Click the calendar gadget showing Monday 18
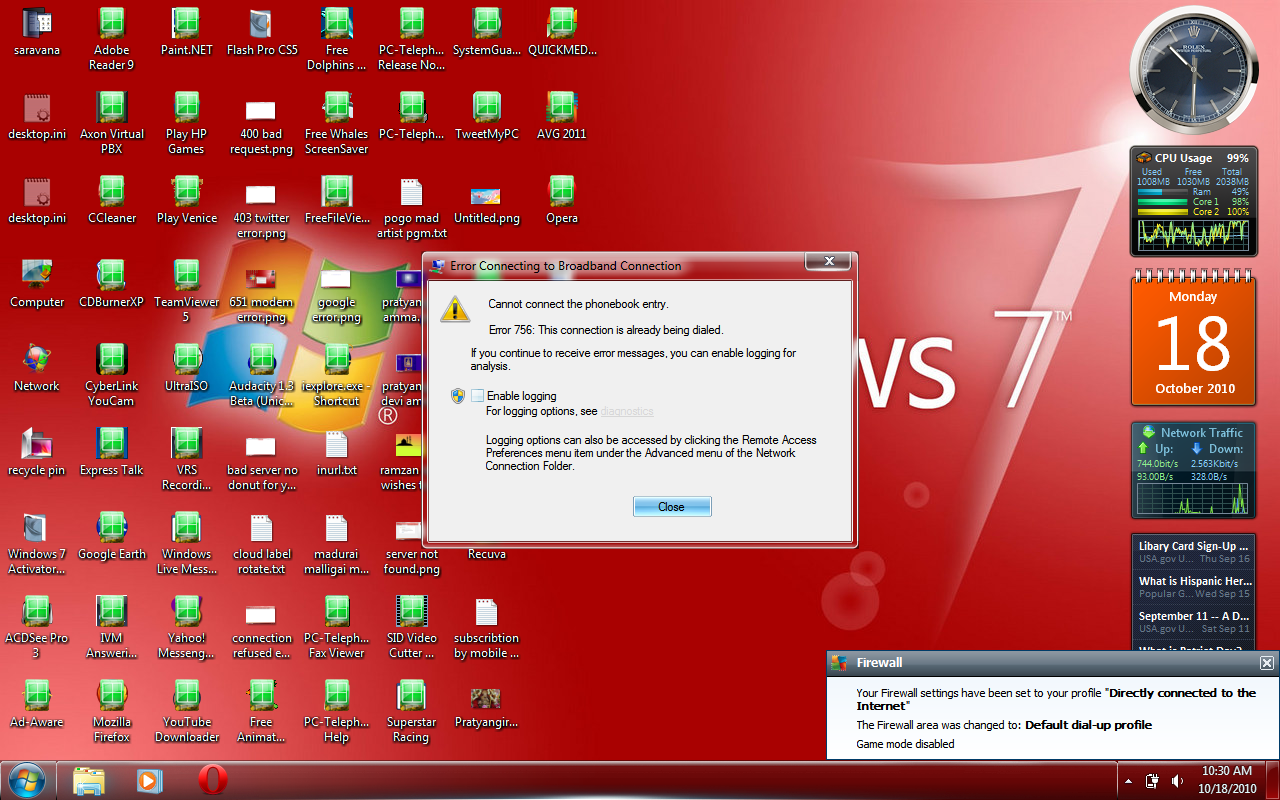 [x=1194, y=338]
